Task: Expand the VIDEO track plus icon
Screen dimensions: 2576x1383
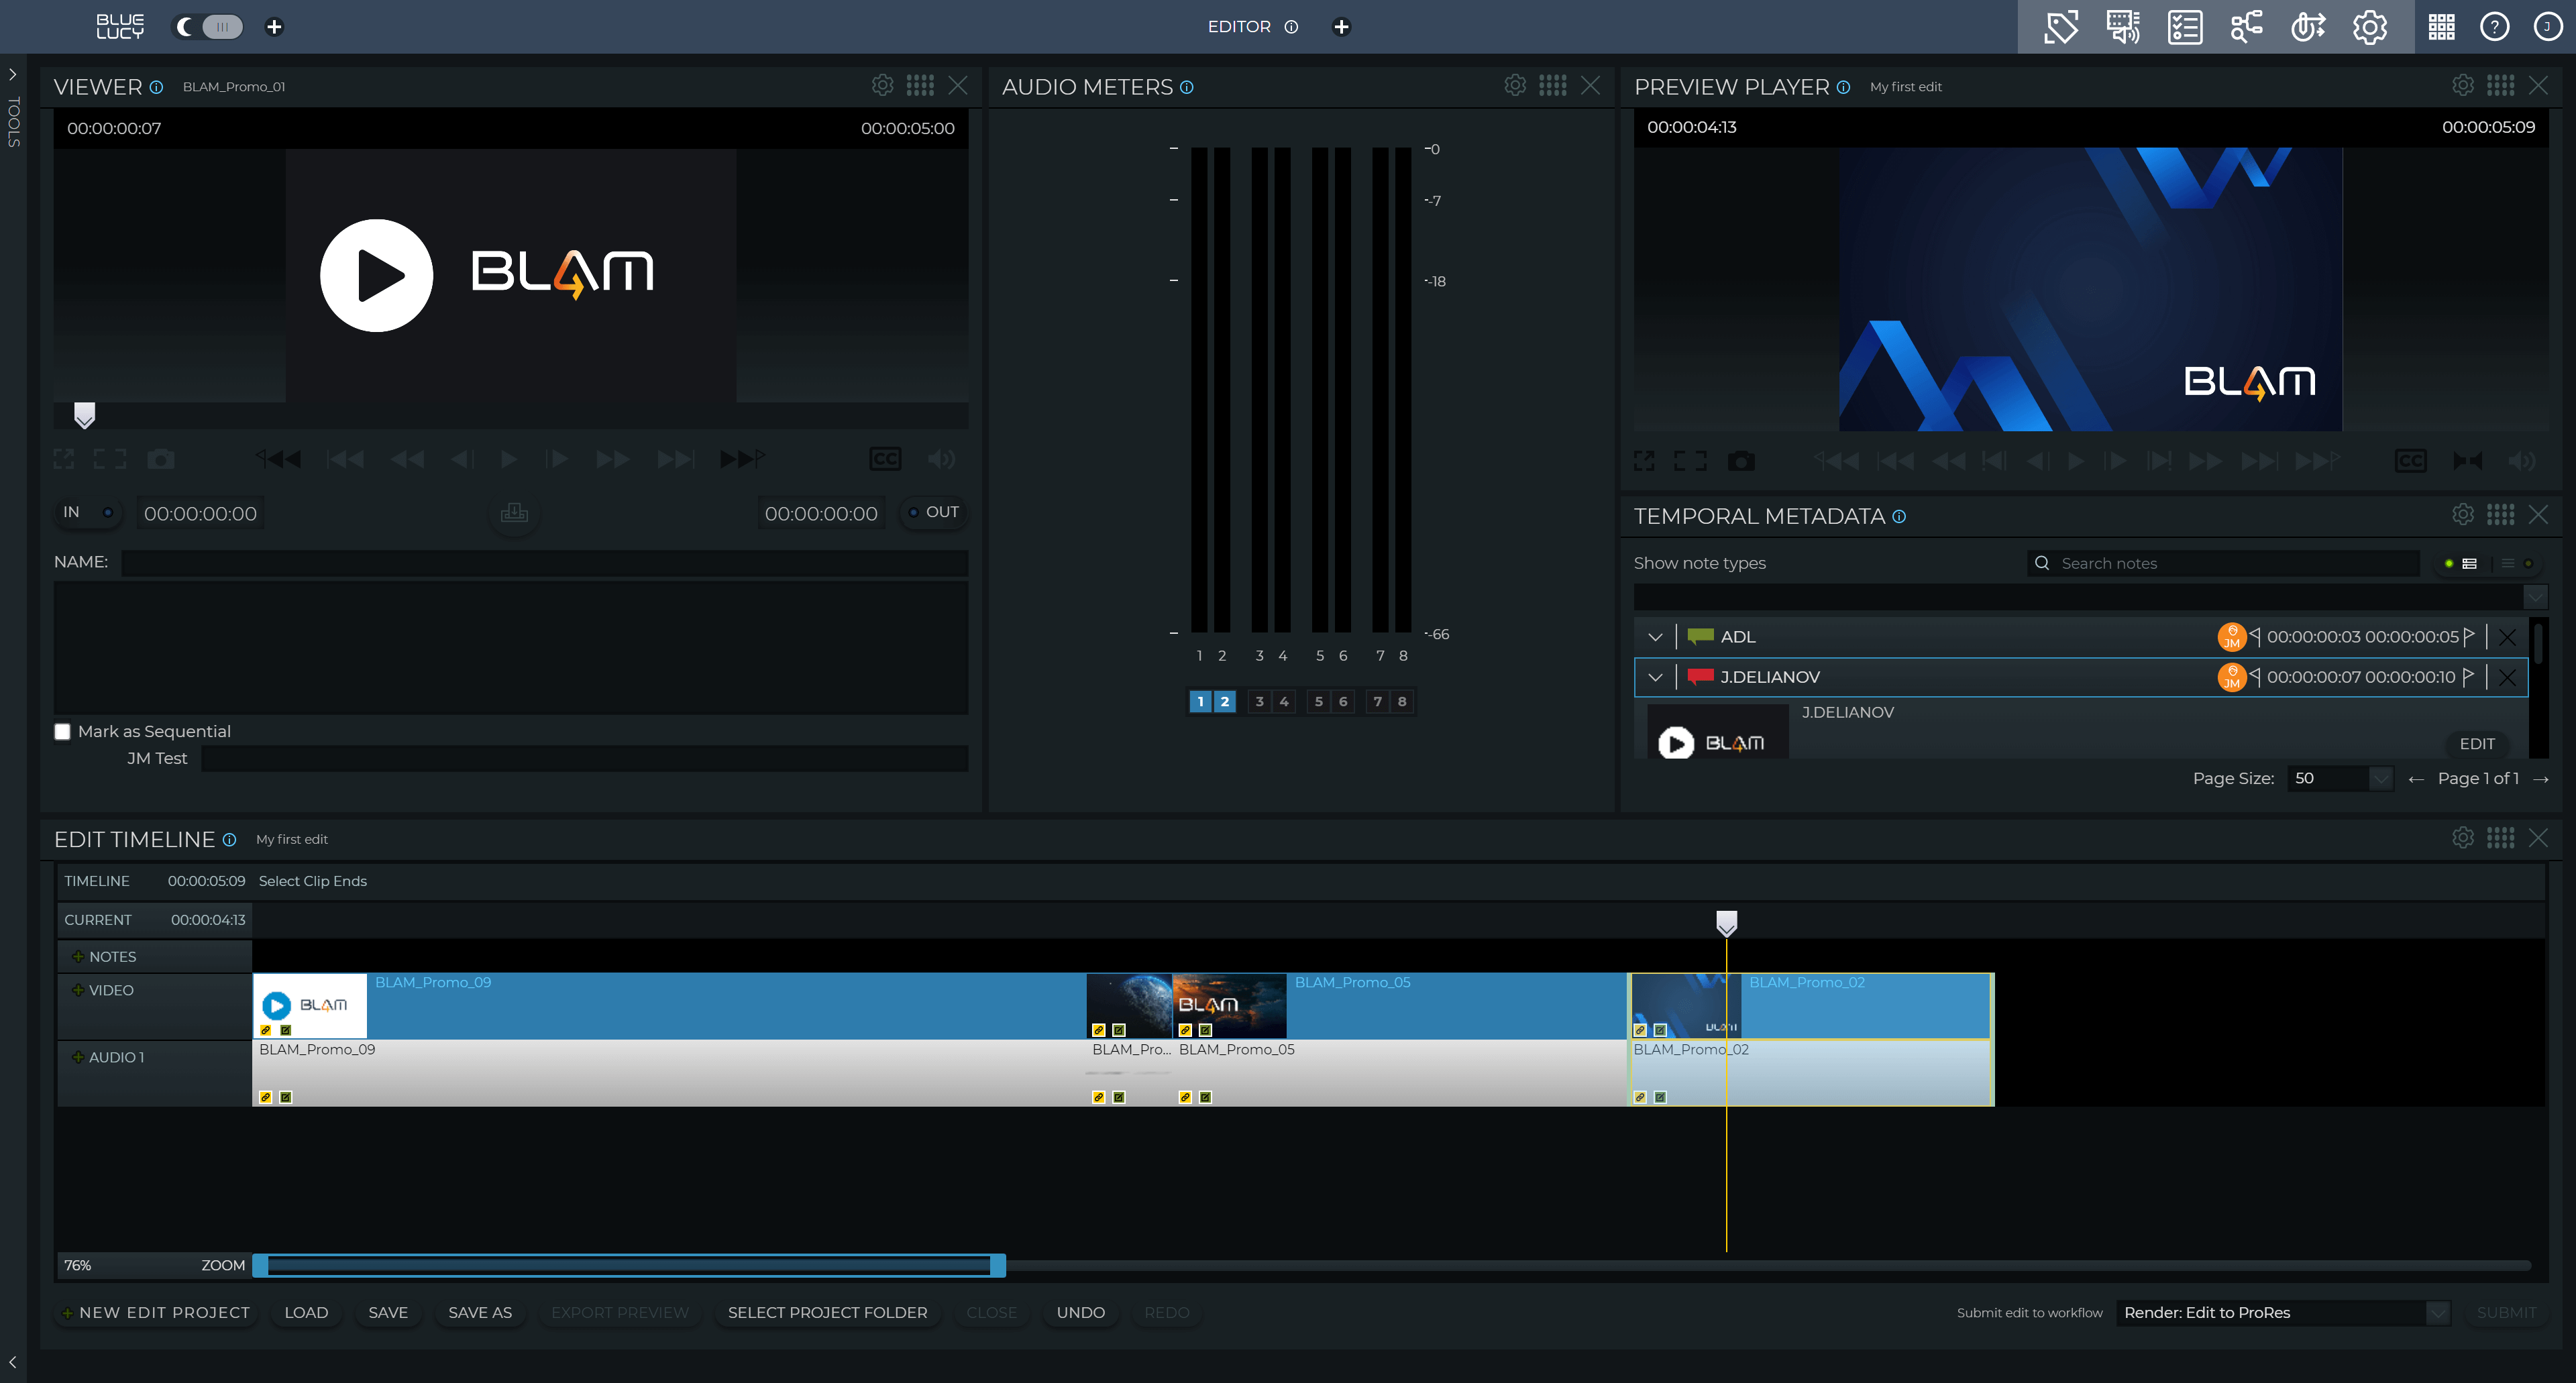Action: coord(78,990)
